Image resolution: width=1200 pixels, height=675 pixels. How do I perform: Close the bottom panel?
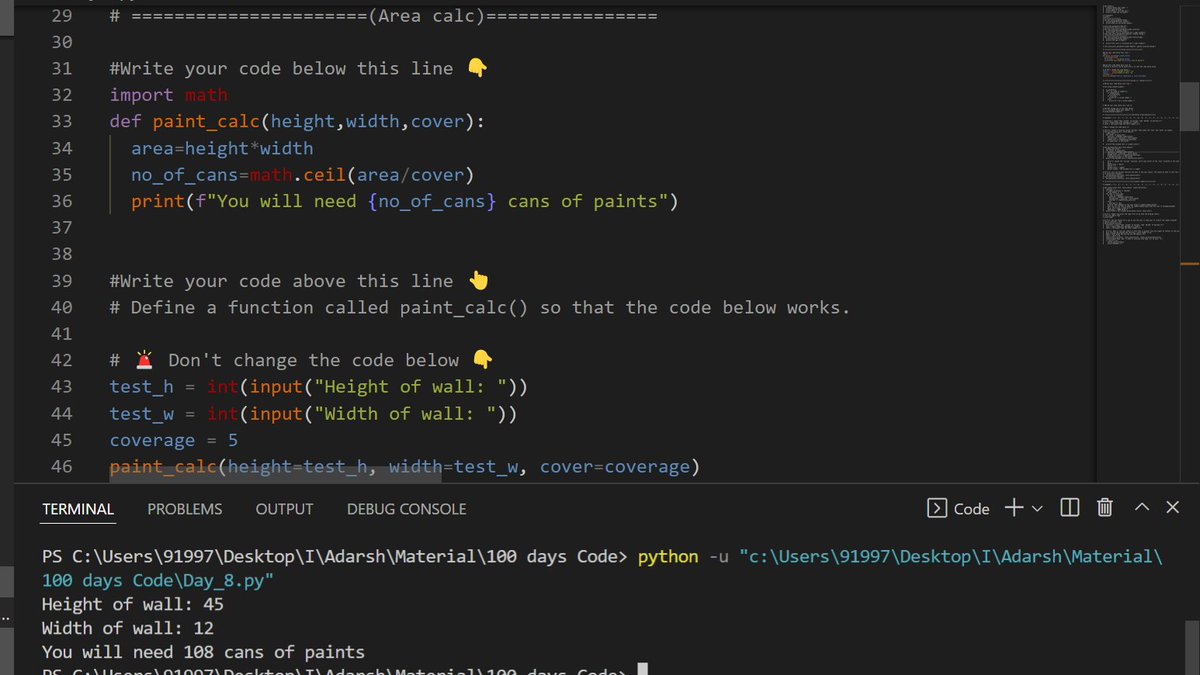click(x=1172, y=508)
